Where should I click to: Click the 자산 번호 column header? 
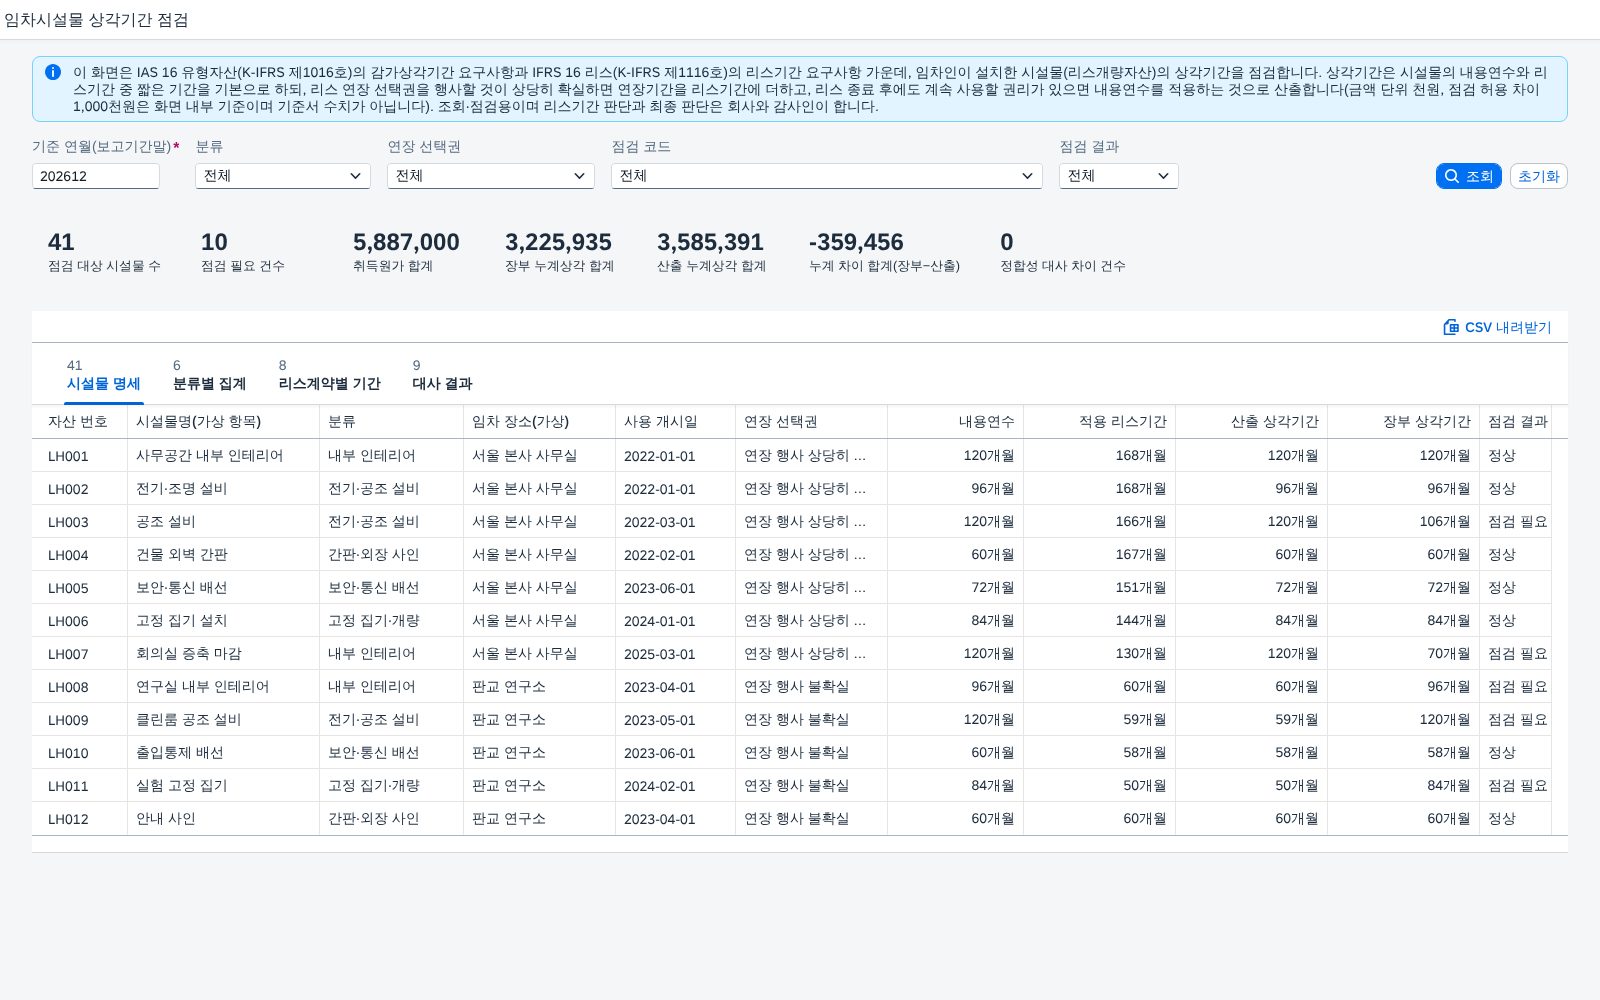[79, 422]
